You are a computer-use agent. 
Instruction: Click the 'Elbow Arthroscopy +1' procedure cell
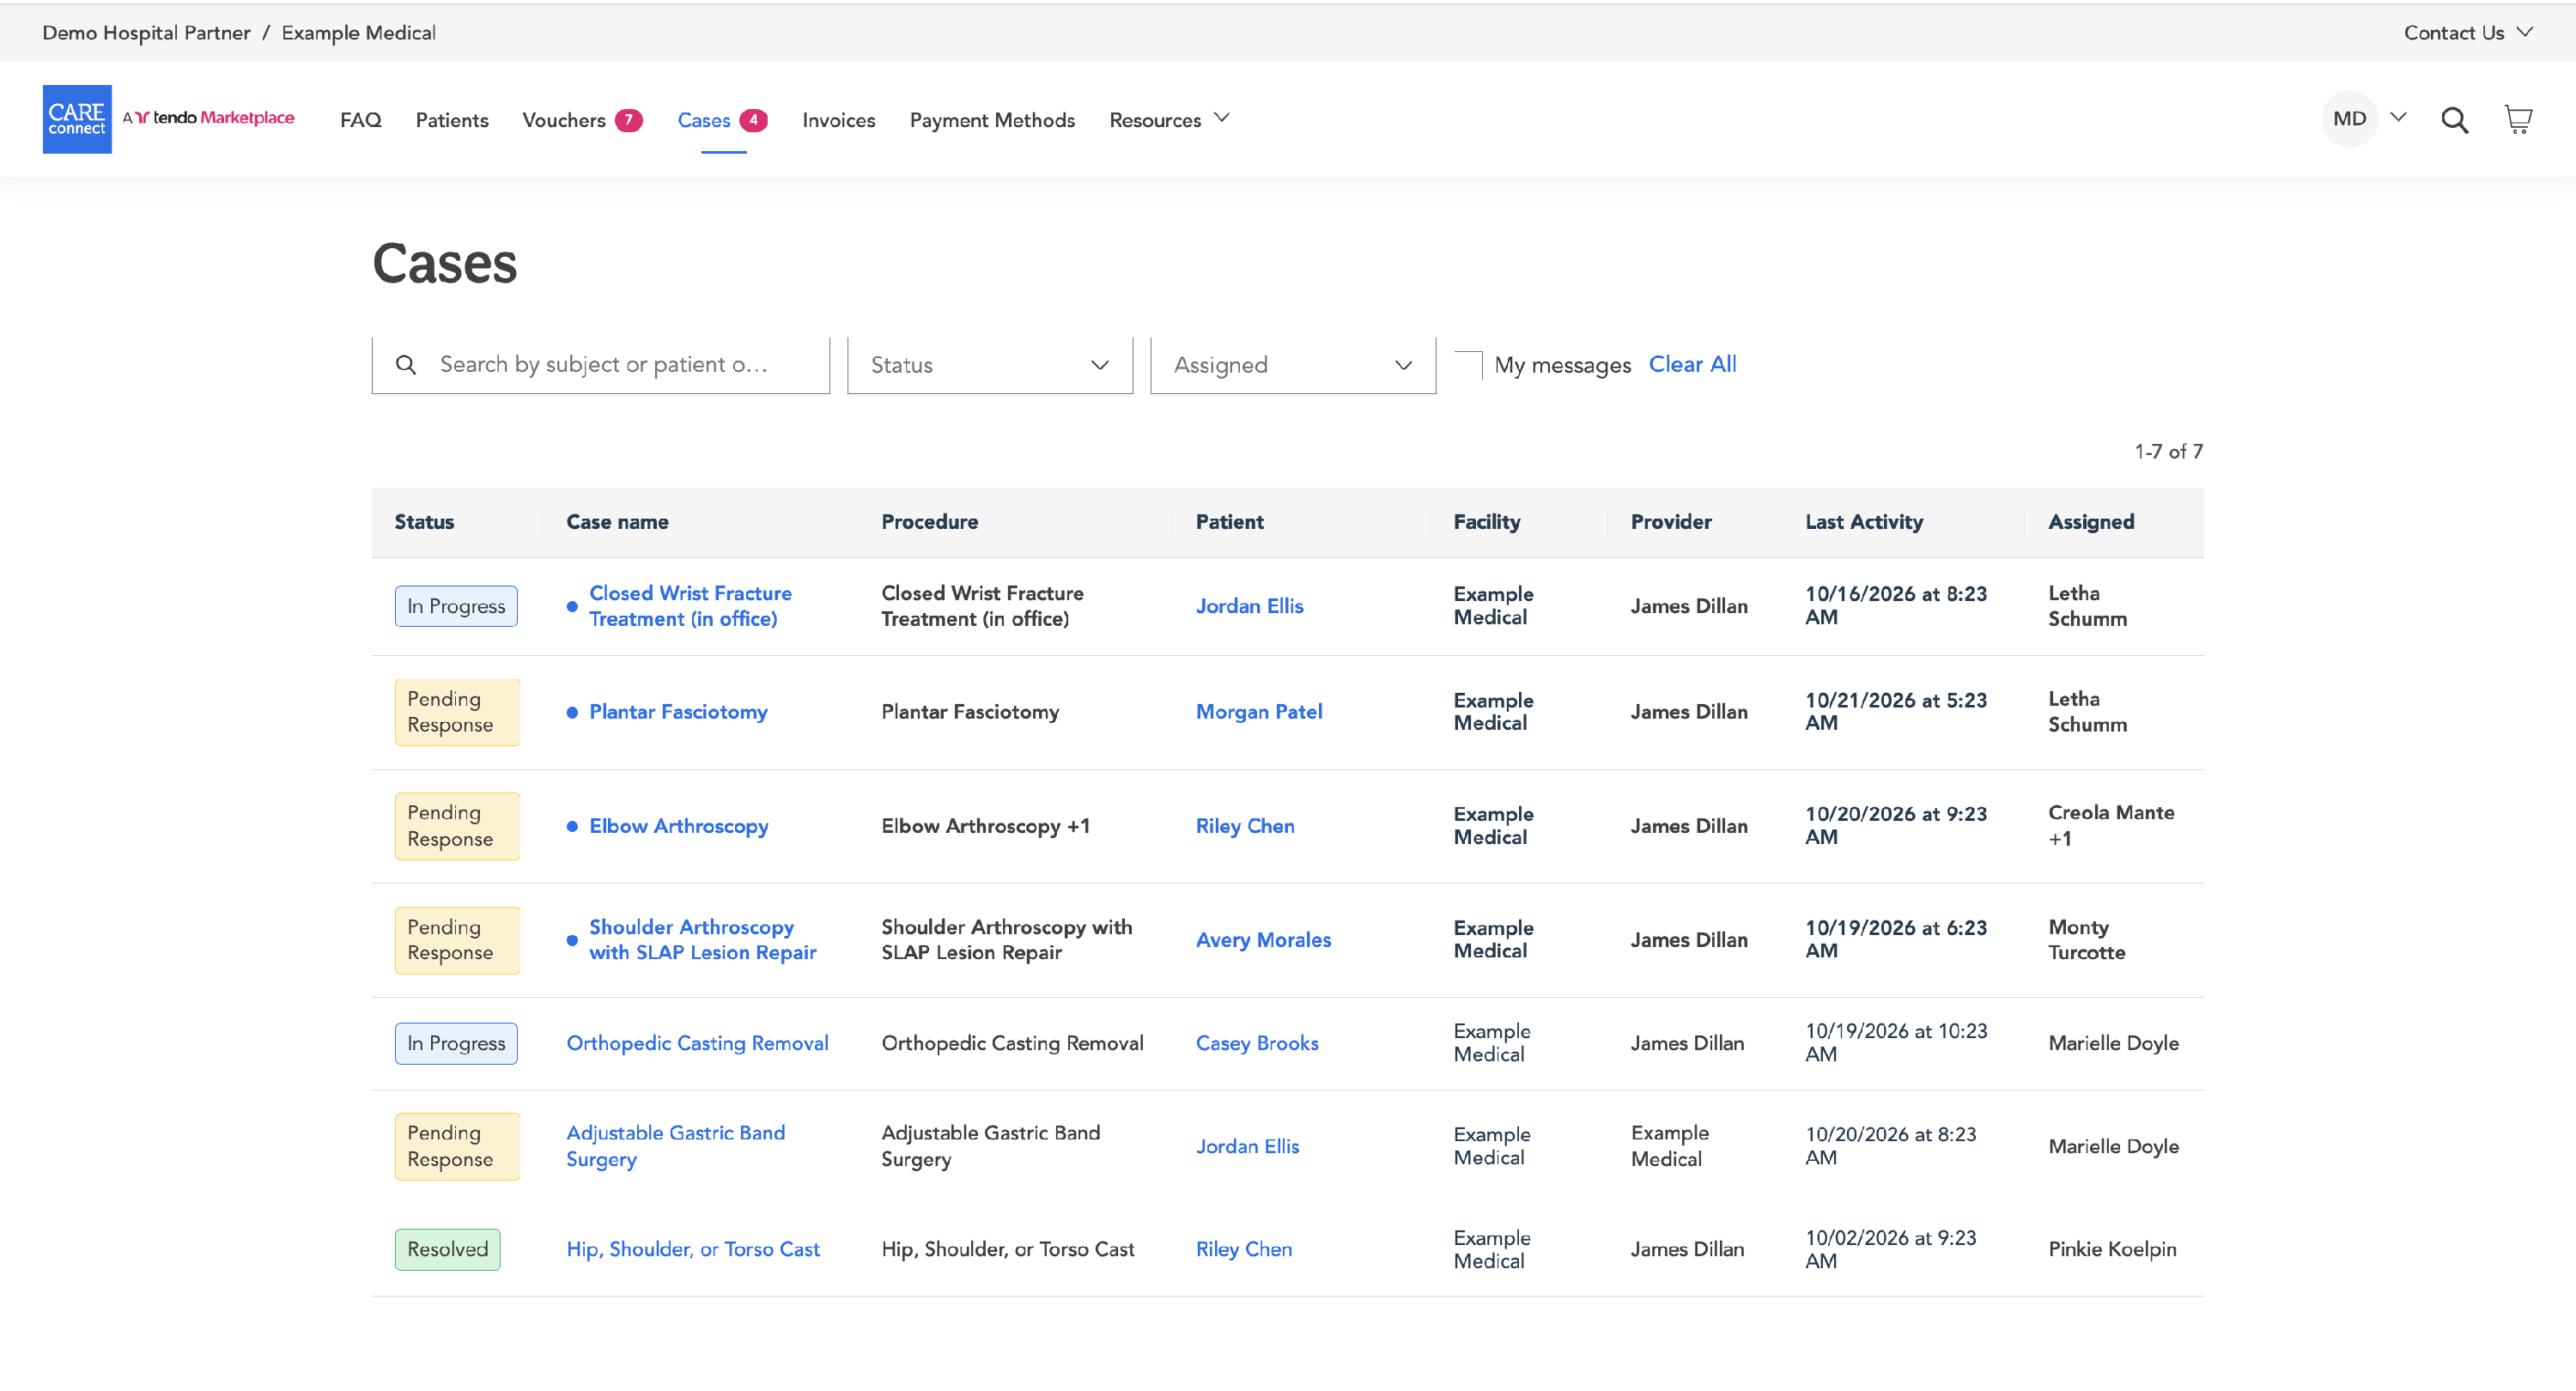pyautogui.click(x=985, y=826)
